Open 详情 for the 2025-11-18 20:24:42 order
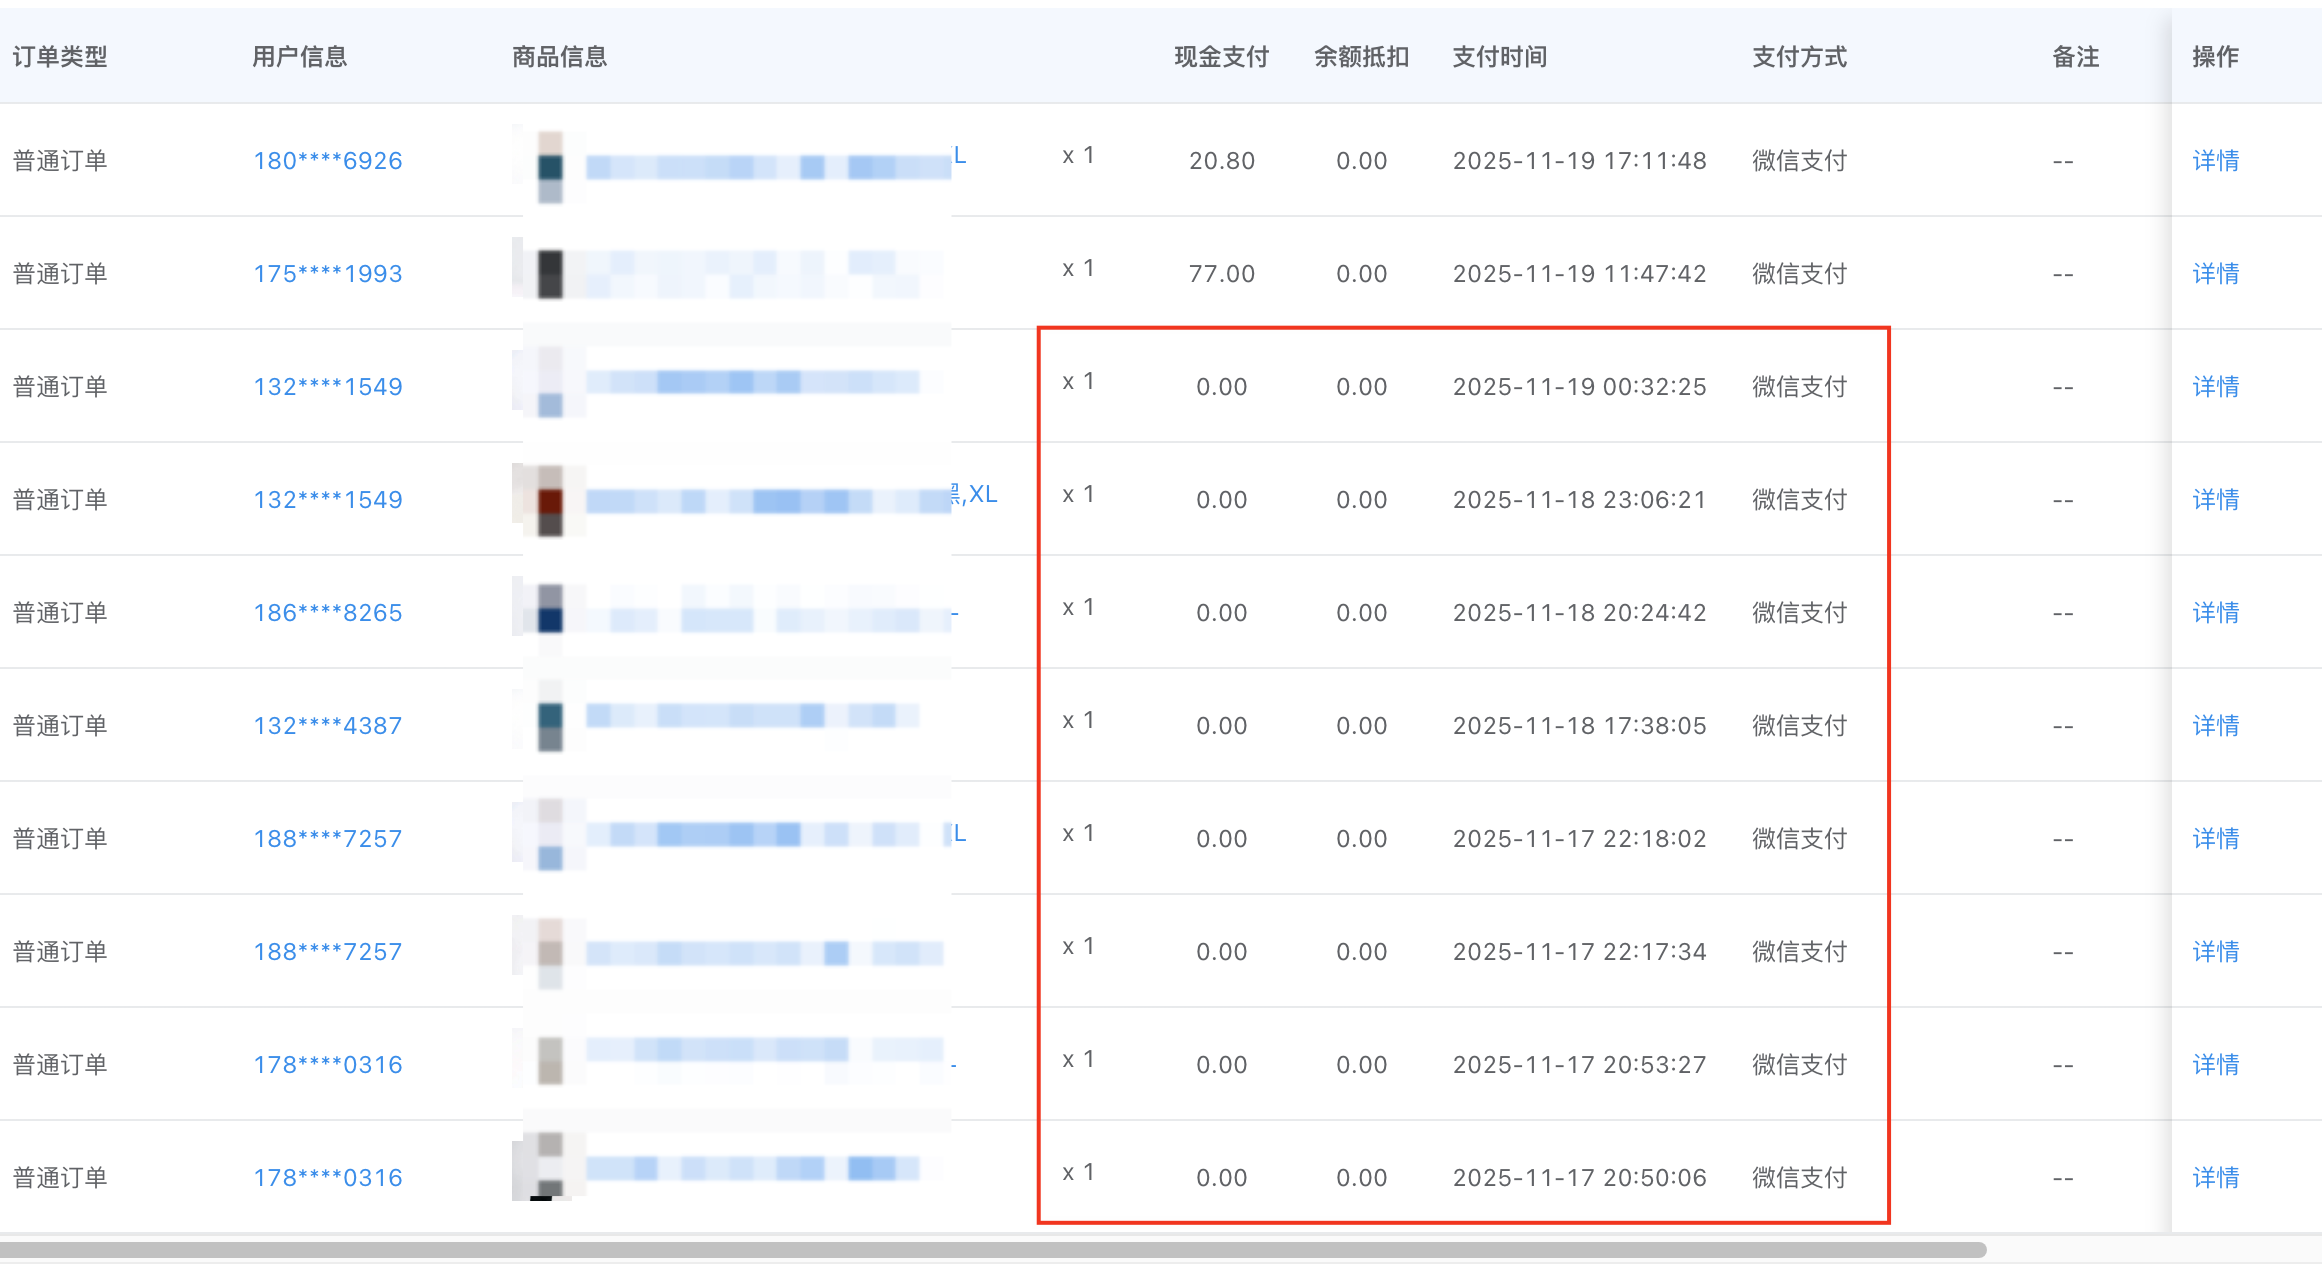Image resolution: width=2322 pixels, height=1266 pixels. click(2215, 613)
